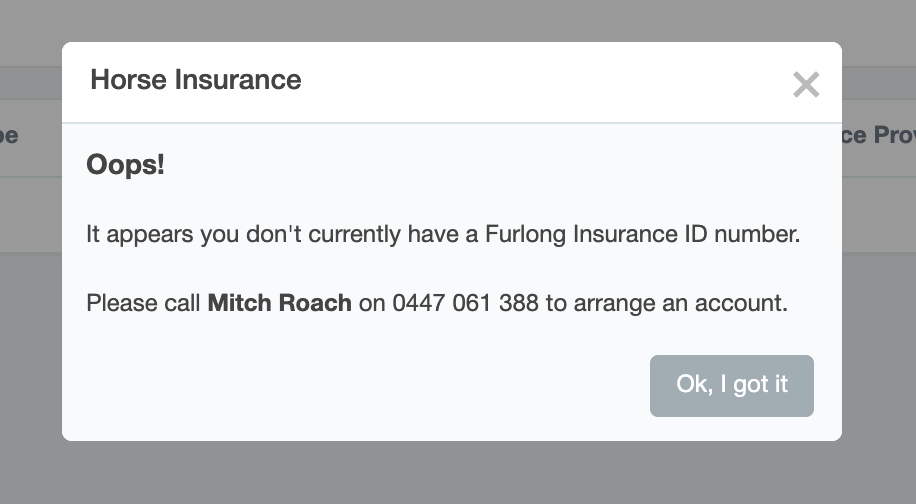Click the cut-off "be" column header at left
This screenshot has width=916, height=504.
(10, 136)
